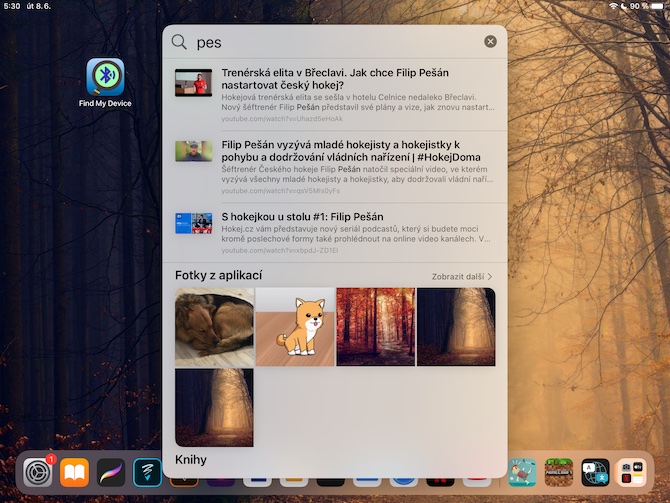Open 'Filip Pešán vyzývá mladé hokejisty' result
The width and height of the screenshot is (670, 503).
pos(335,167)
